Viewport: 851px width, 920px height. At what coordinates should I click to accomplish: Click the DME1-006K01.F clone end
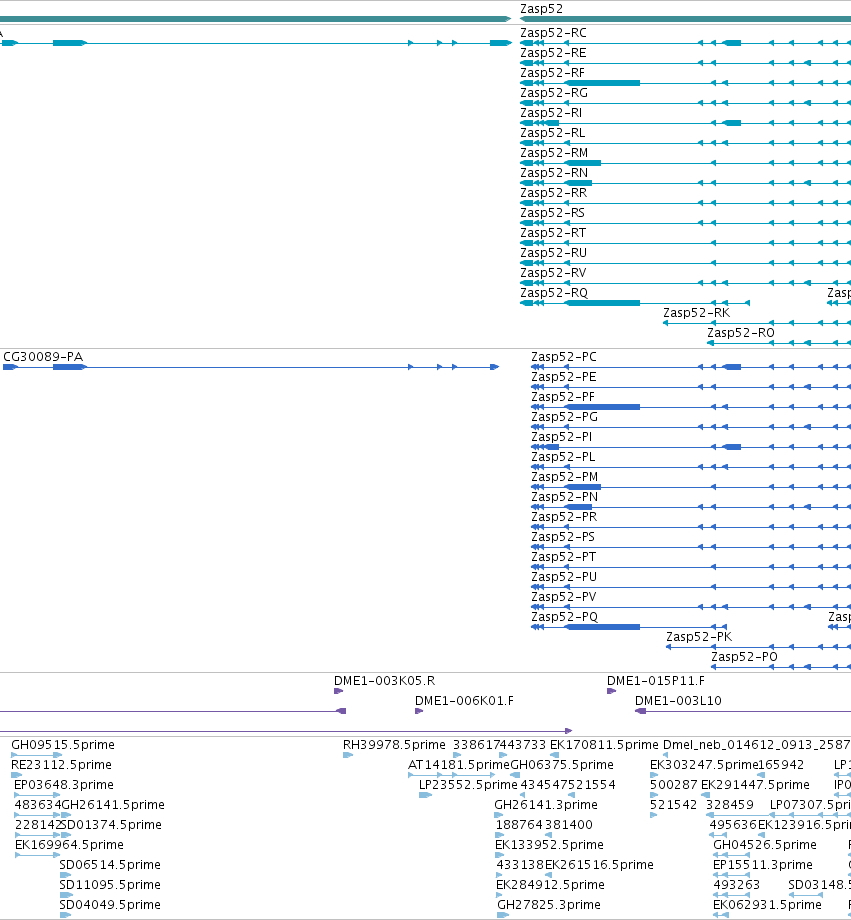pyautogui.click(x=464, y=701)
